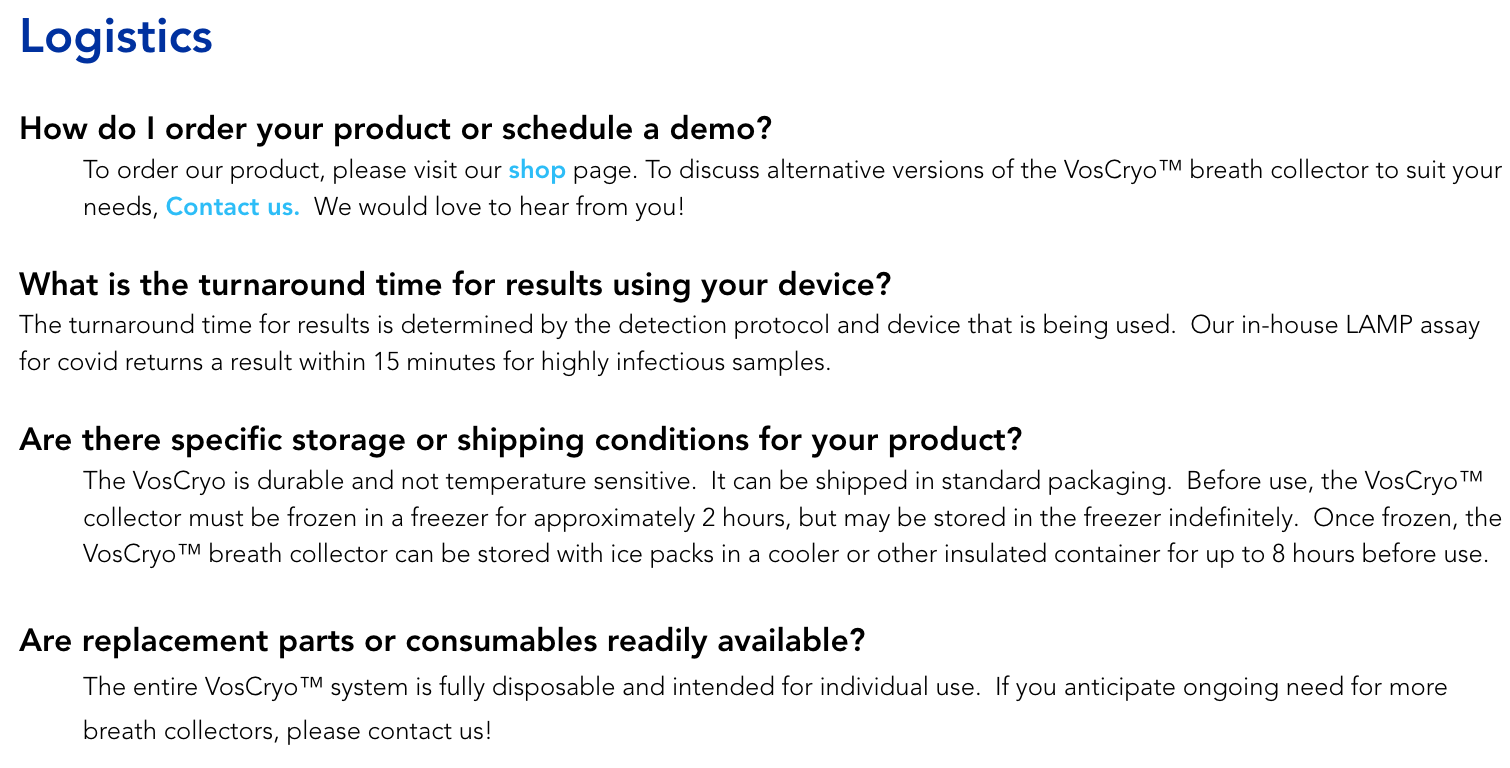Click the replacement parts or consumables question
This screenshot has height=768, width=1510.
click(x=442, y=641)
